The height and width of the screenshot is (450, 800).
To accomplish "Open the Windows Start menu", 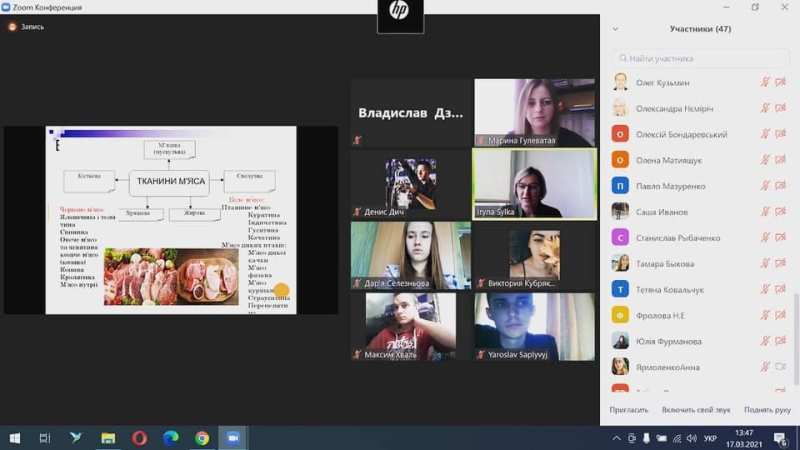I will pos(15,438).
